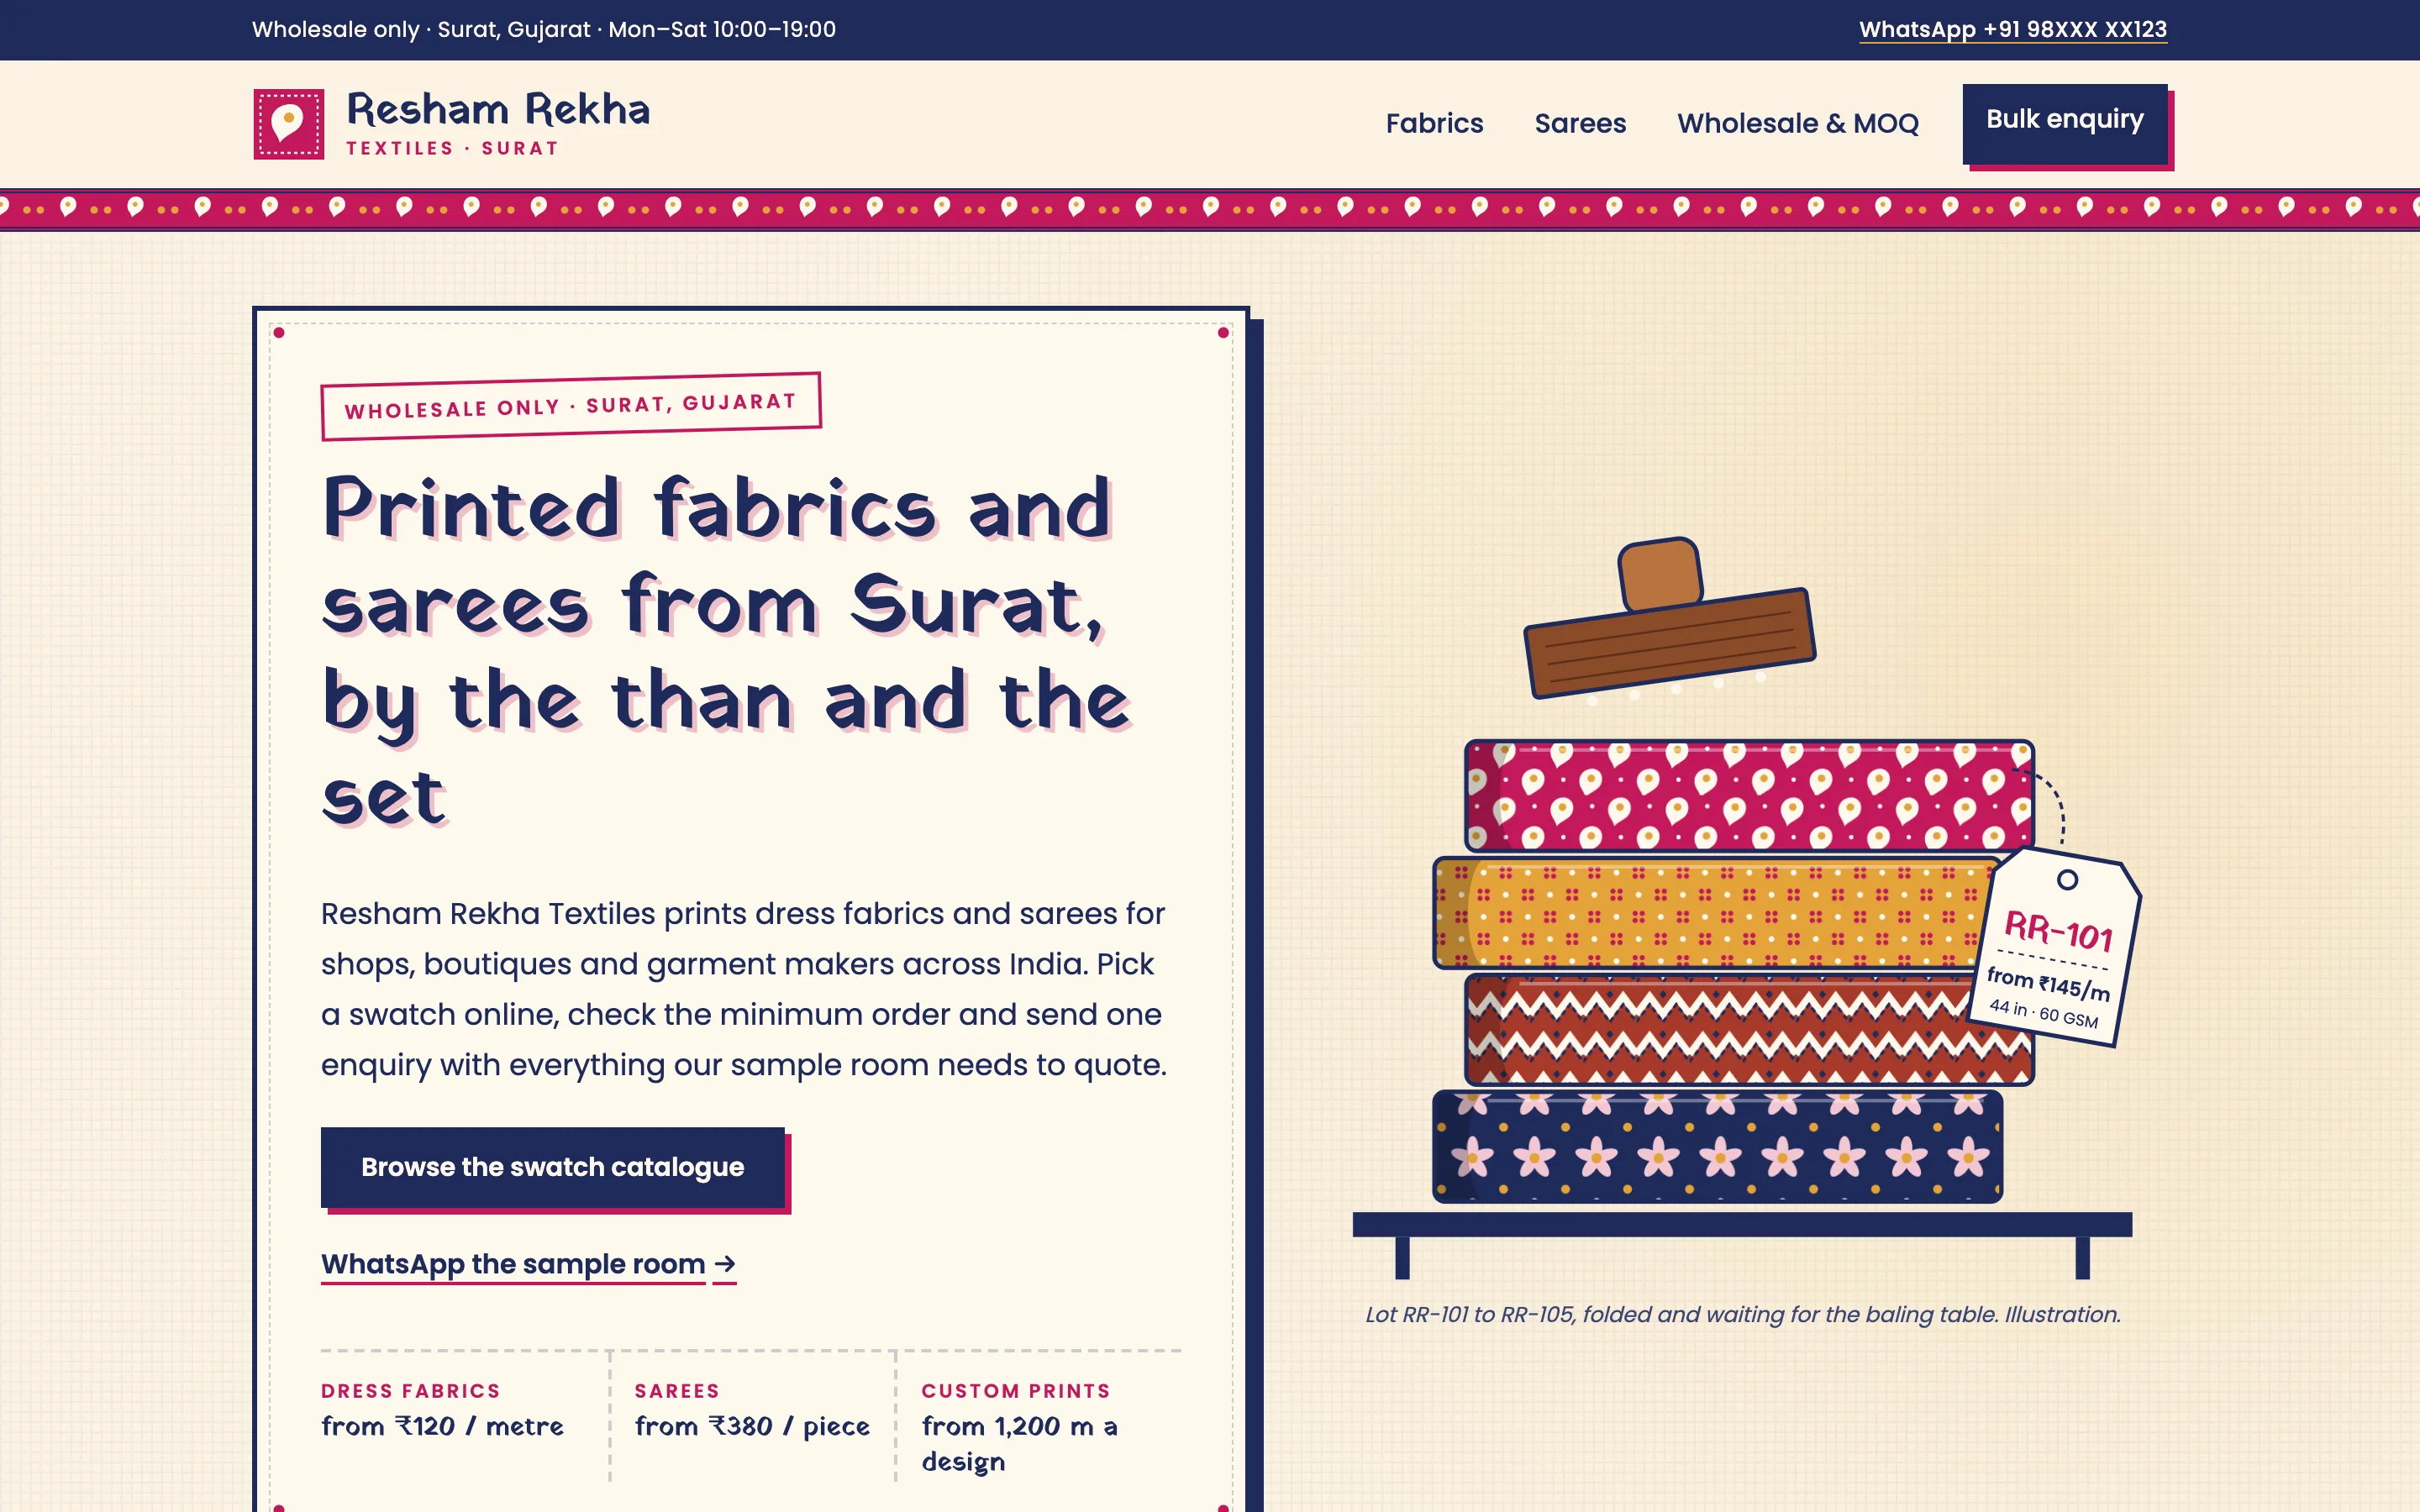This screenshot has height=1512, width=2420.
Task: Open the Fabrics nav item
Action: [1434, 123]
